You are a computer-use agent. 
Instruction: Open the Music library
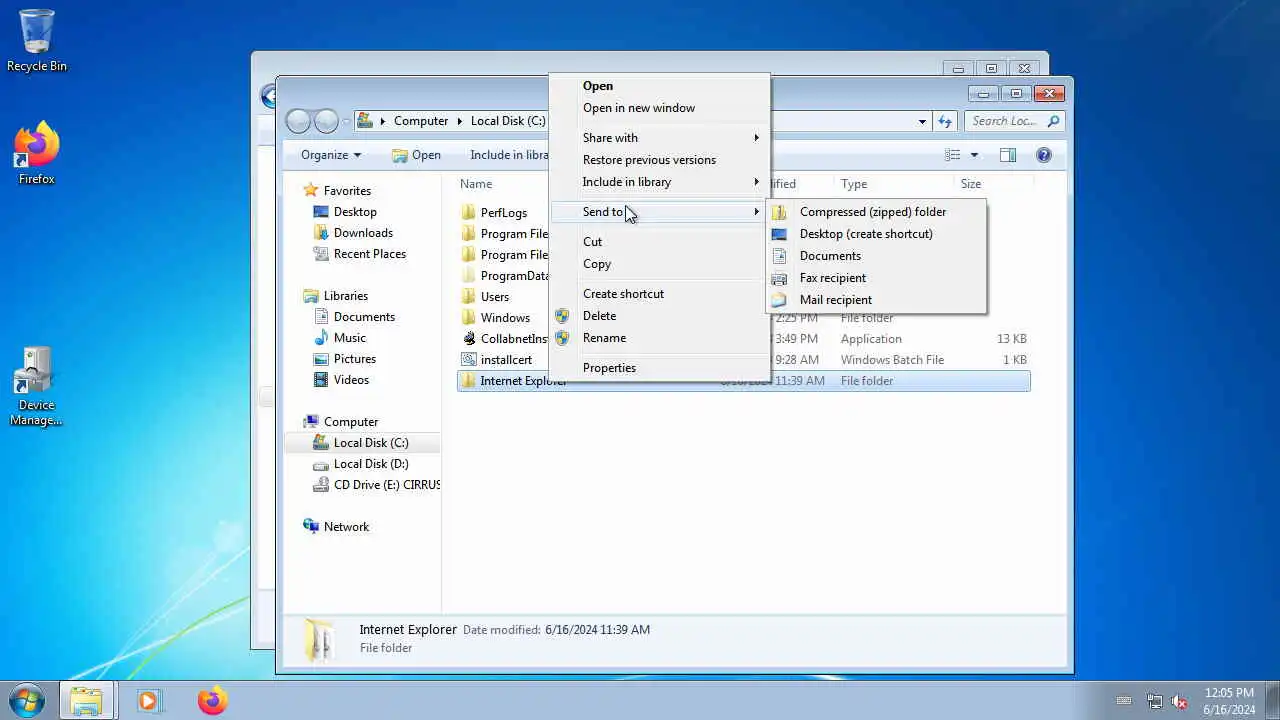click(340, 338)
